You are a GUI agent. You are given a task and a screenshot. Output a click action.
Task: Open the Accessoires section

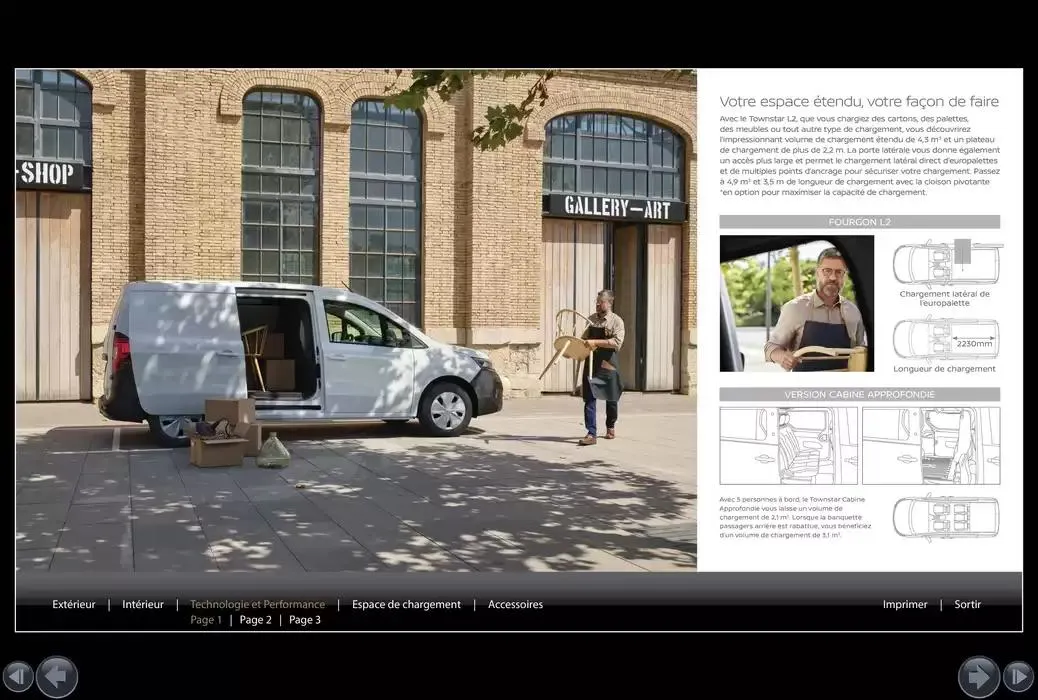click(x=515, y=604)
